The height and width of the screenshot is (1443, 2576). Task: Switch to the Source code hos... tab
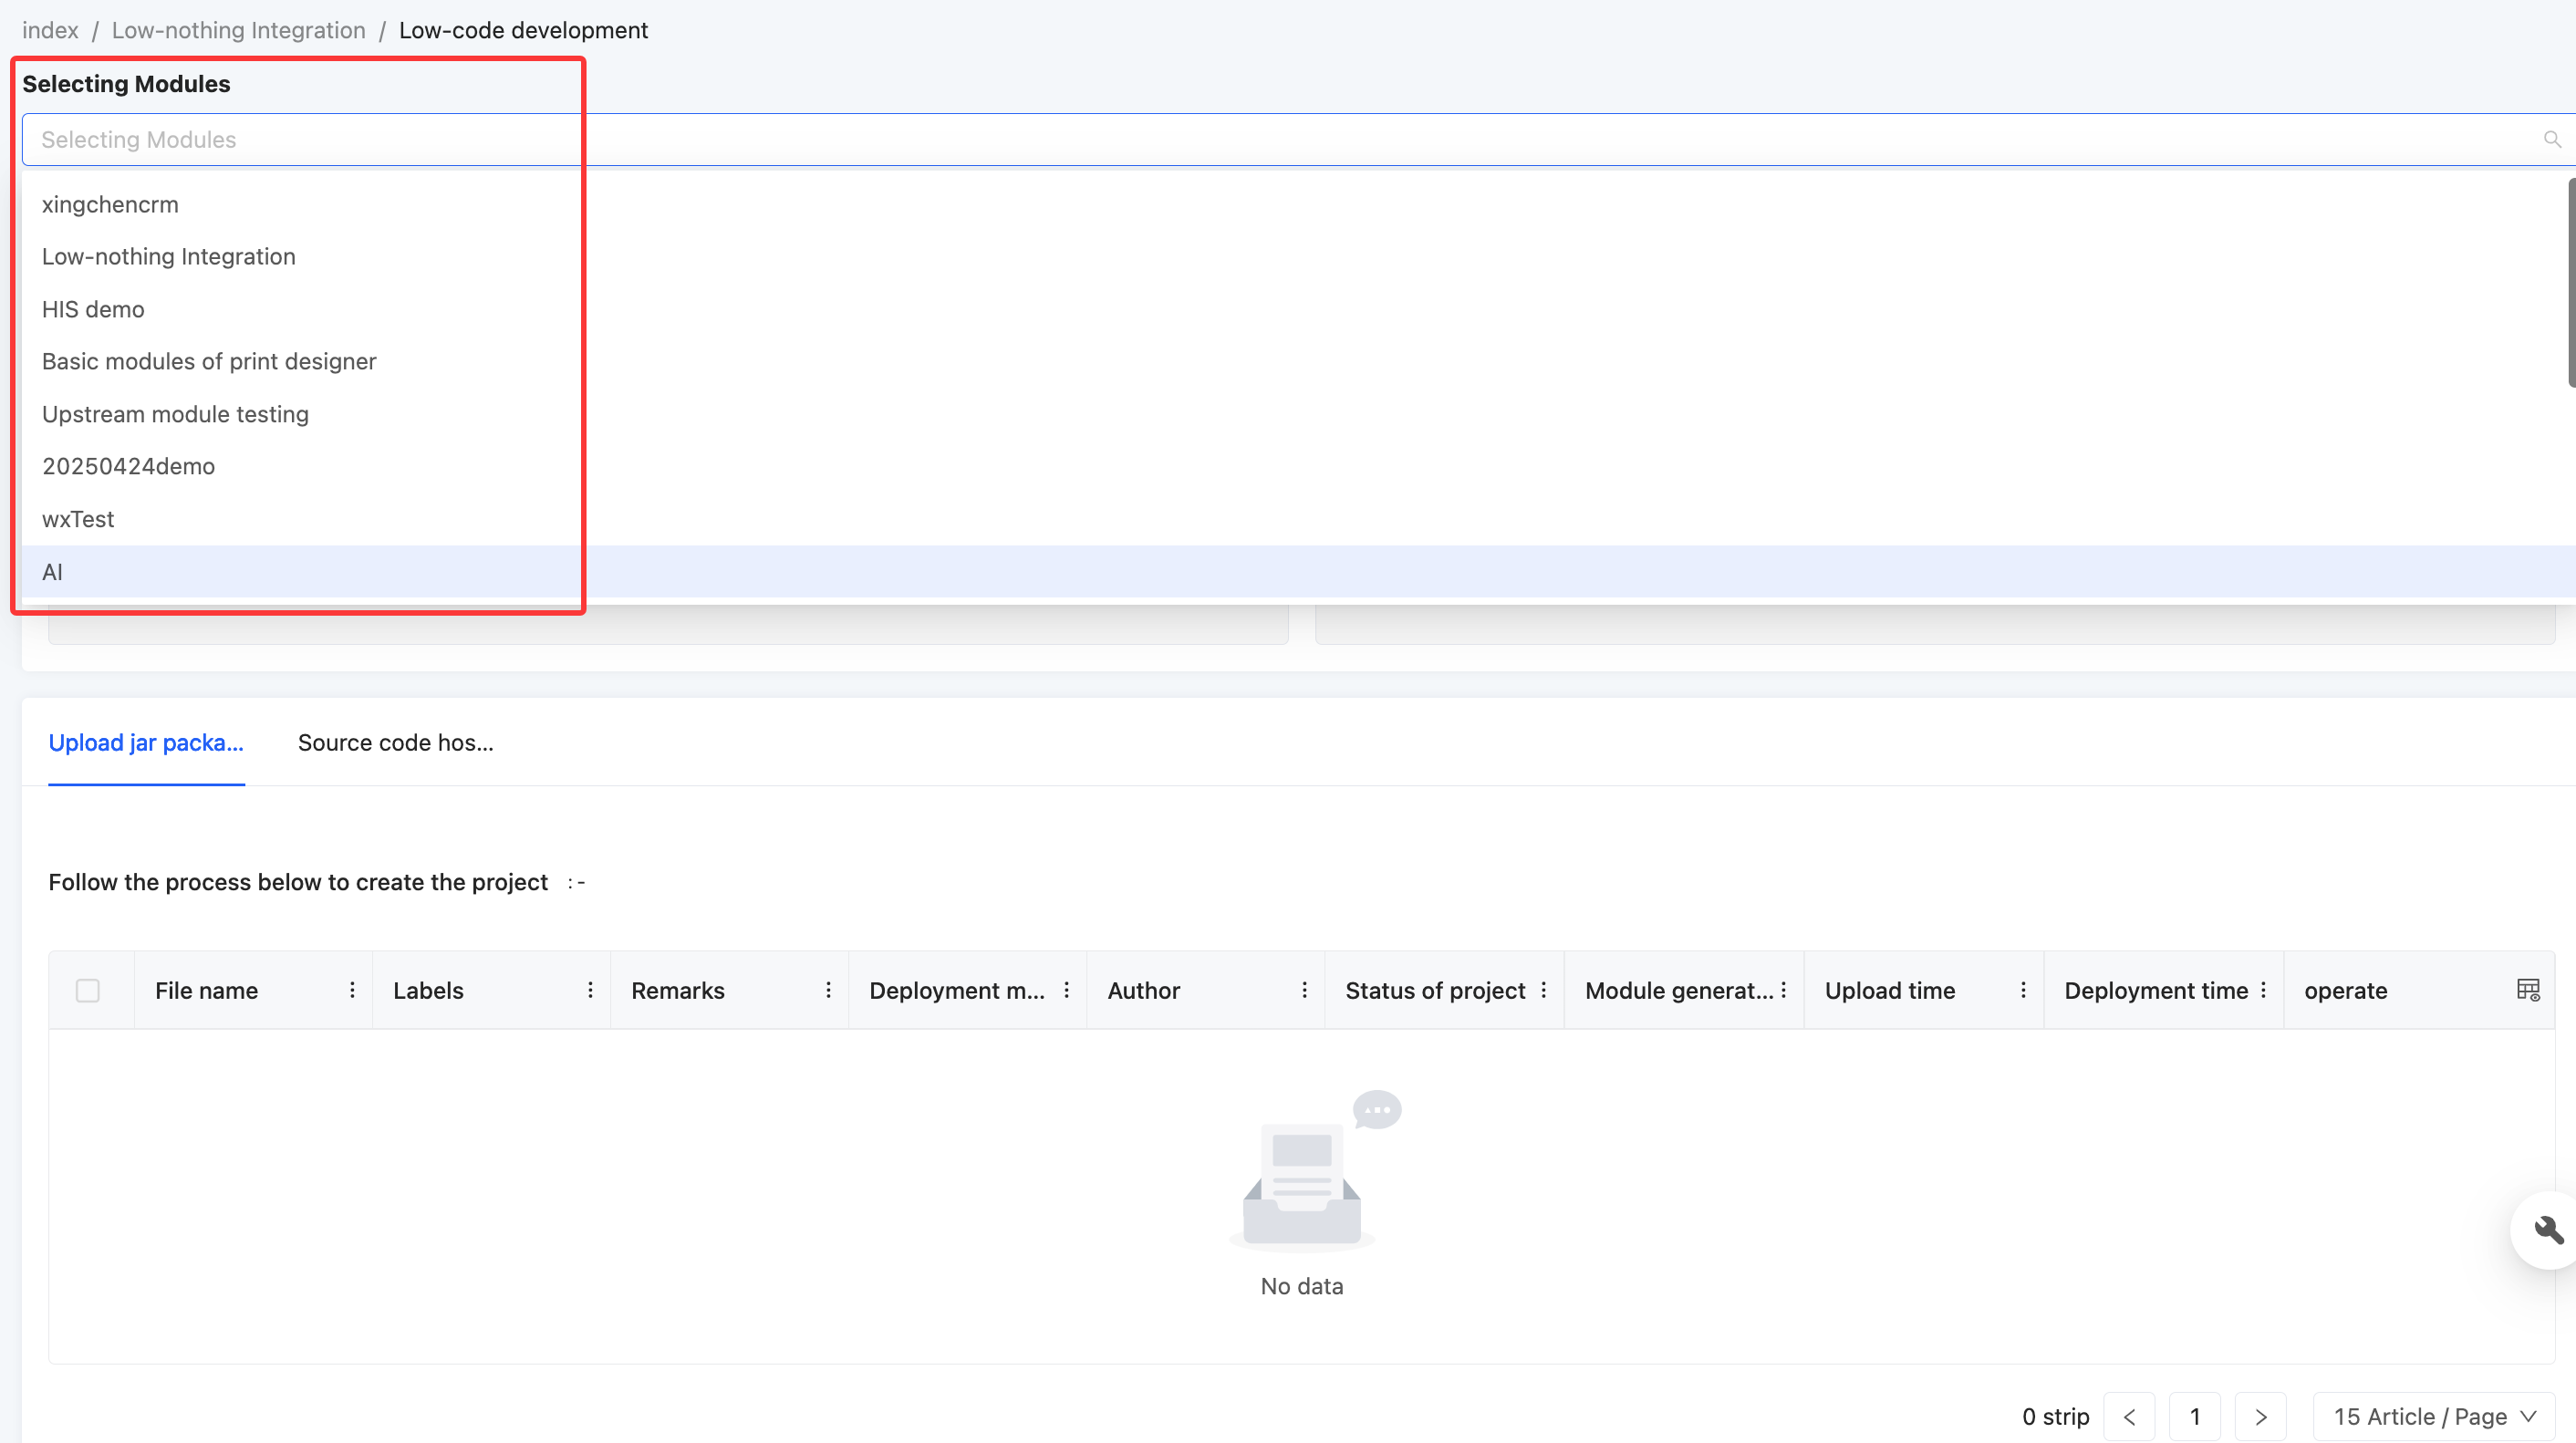click(x=395, y=743)
